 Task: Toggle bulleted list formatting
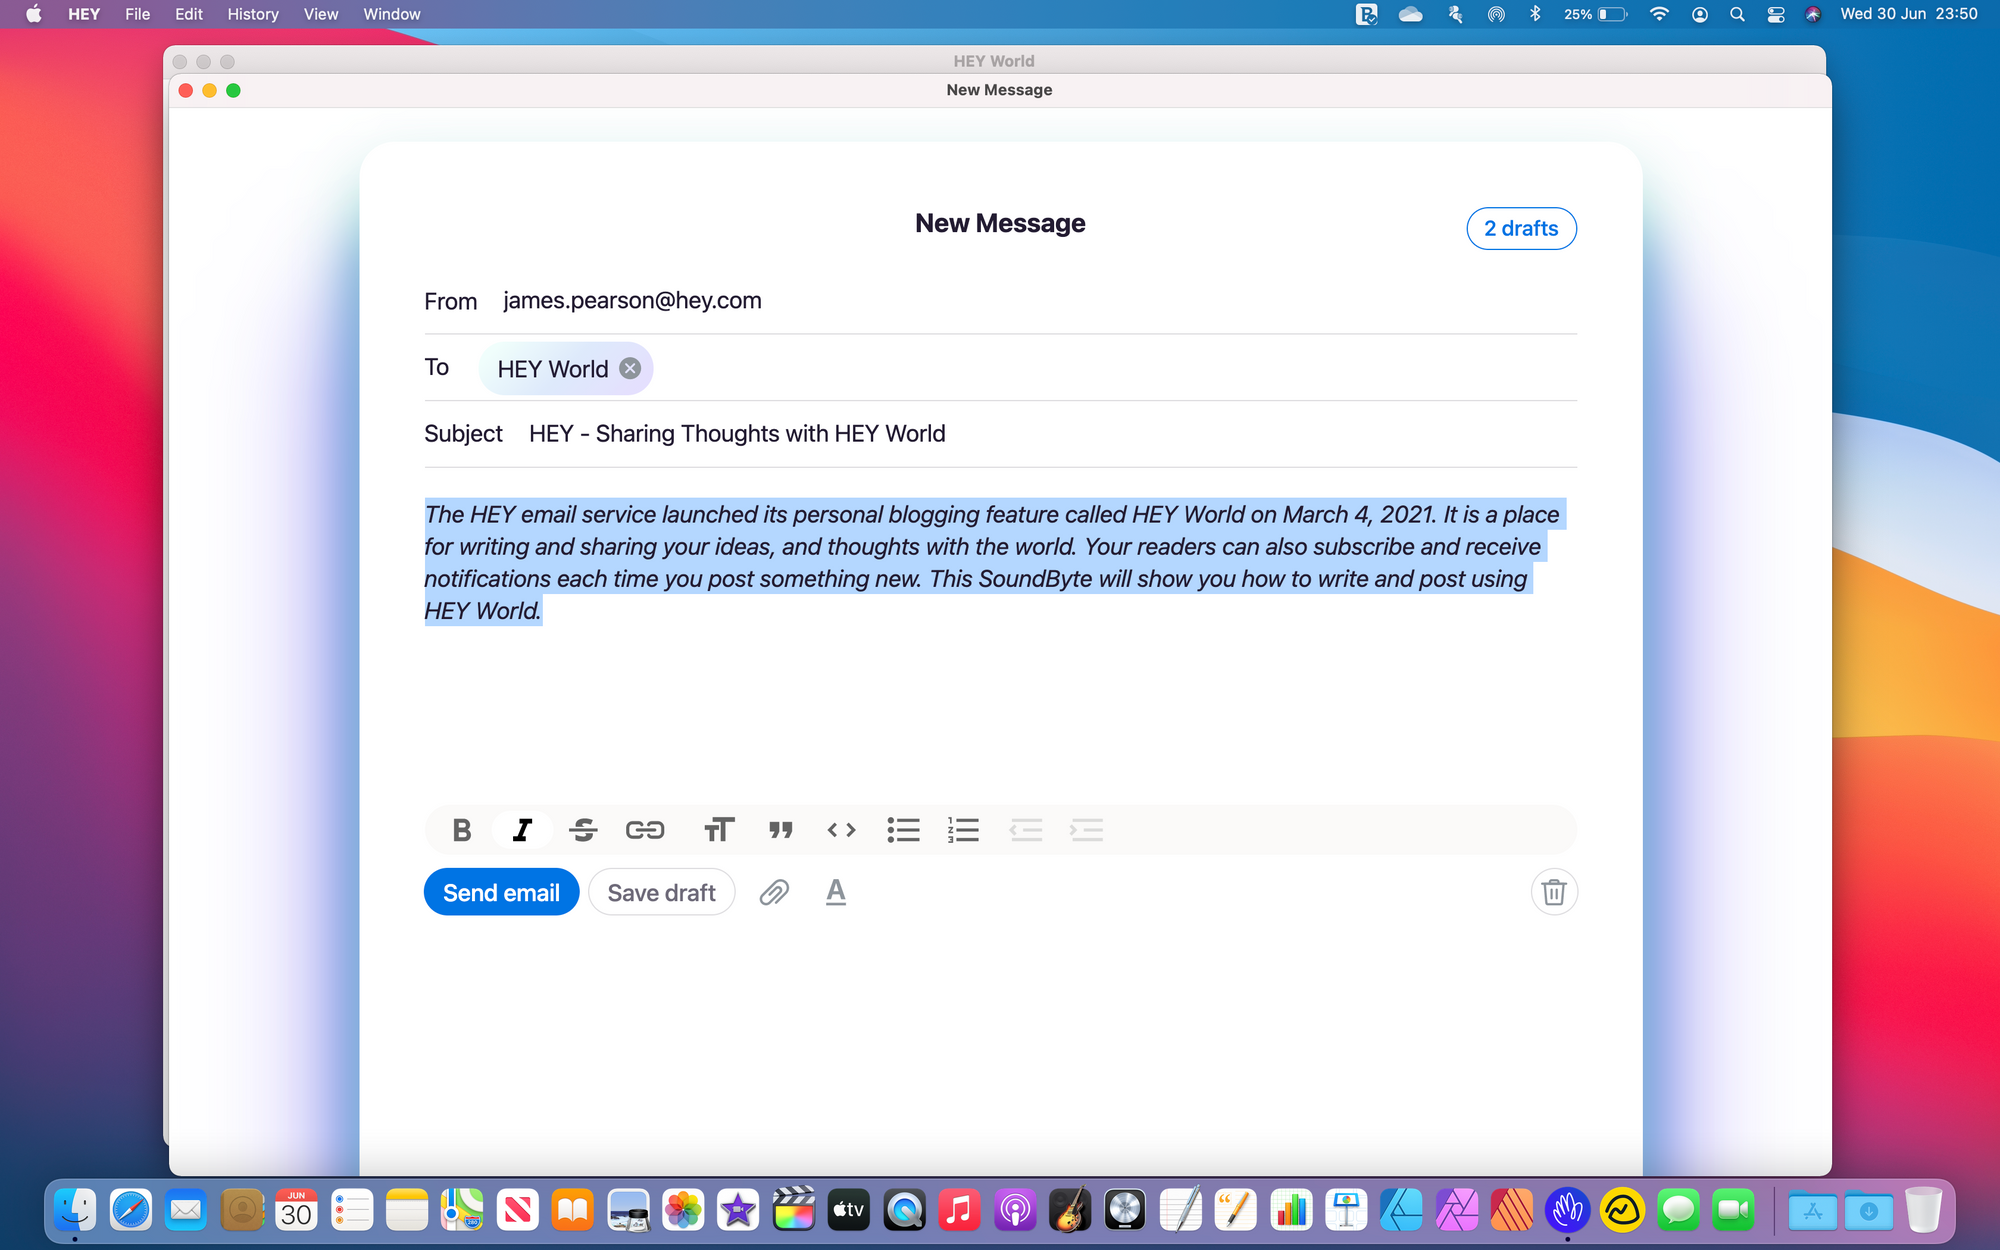click(x=903, y=829)
